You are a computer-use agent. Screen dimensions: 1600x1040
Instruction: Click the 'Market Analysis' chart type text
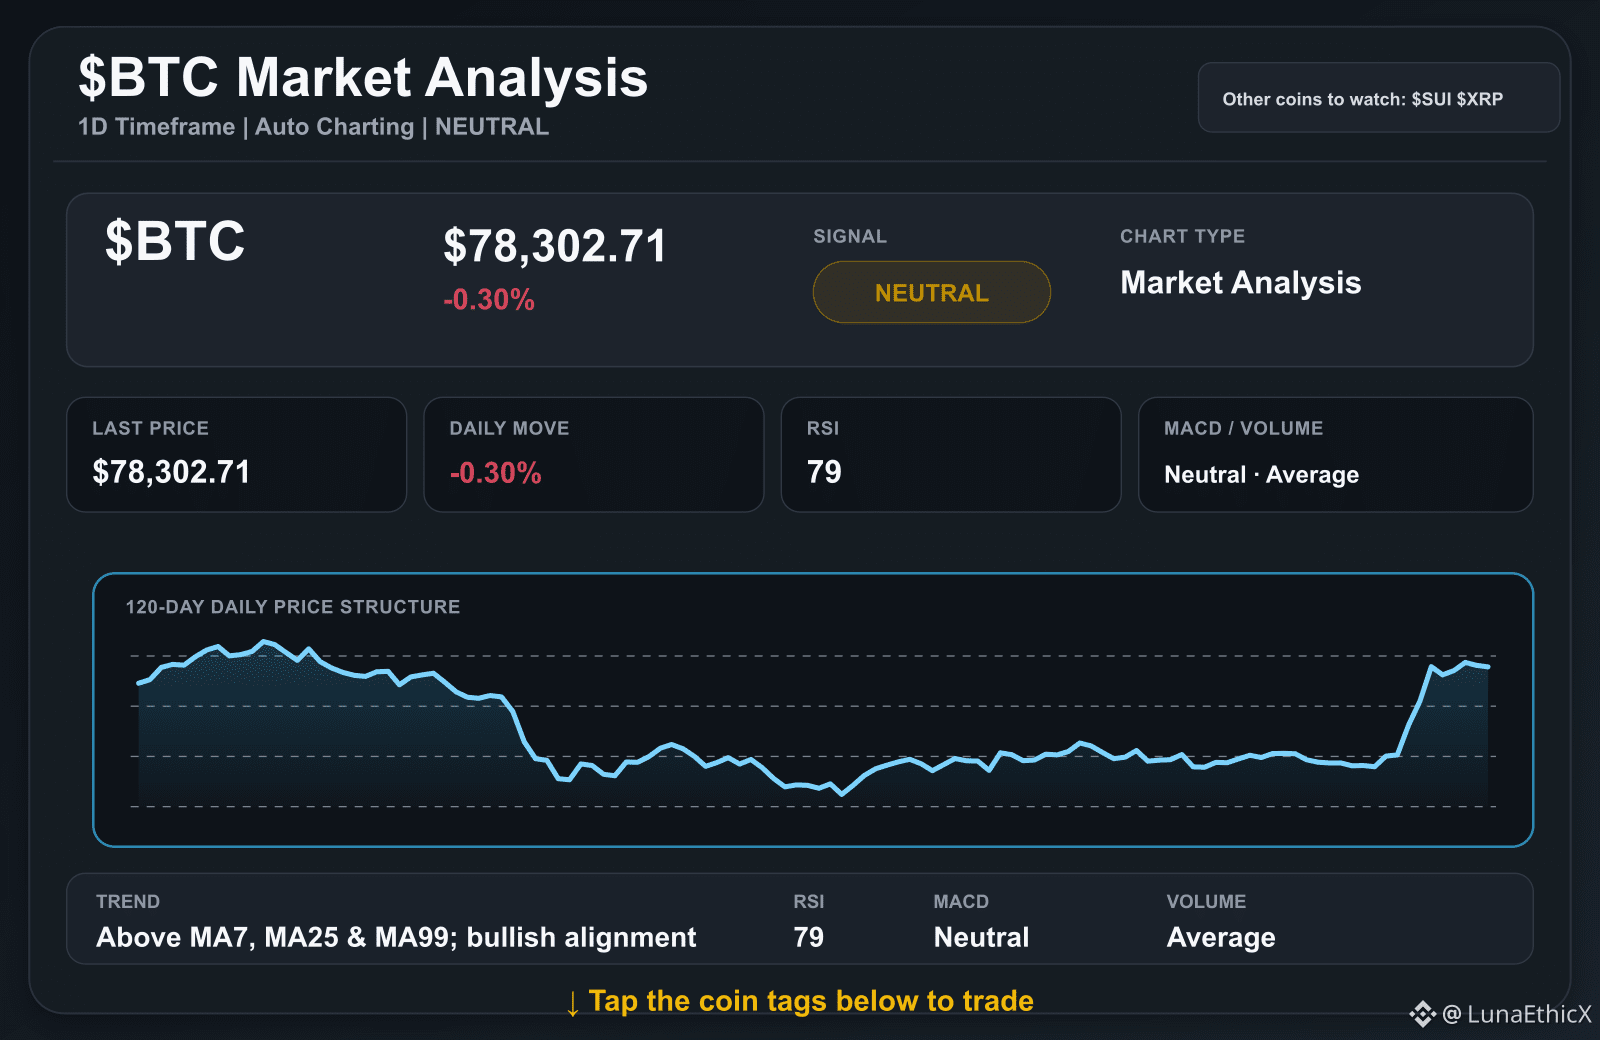pos(1240,283)
